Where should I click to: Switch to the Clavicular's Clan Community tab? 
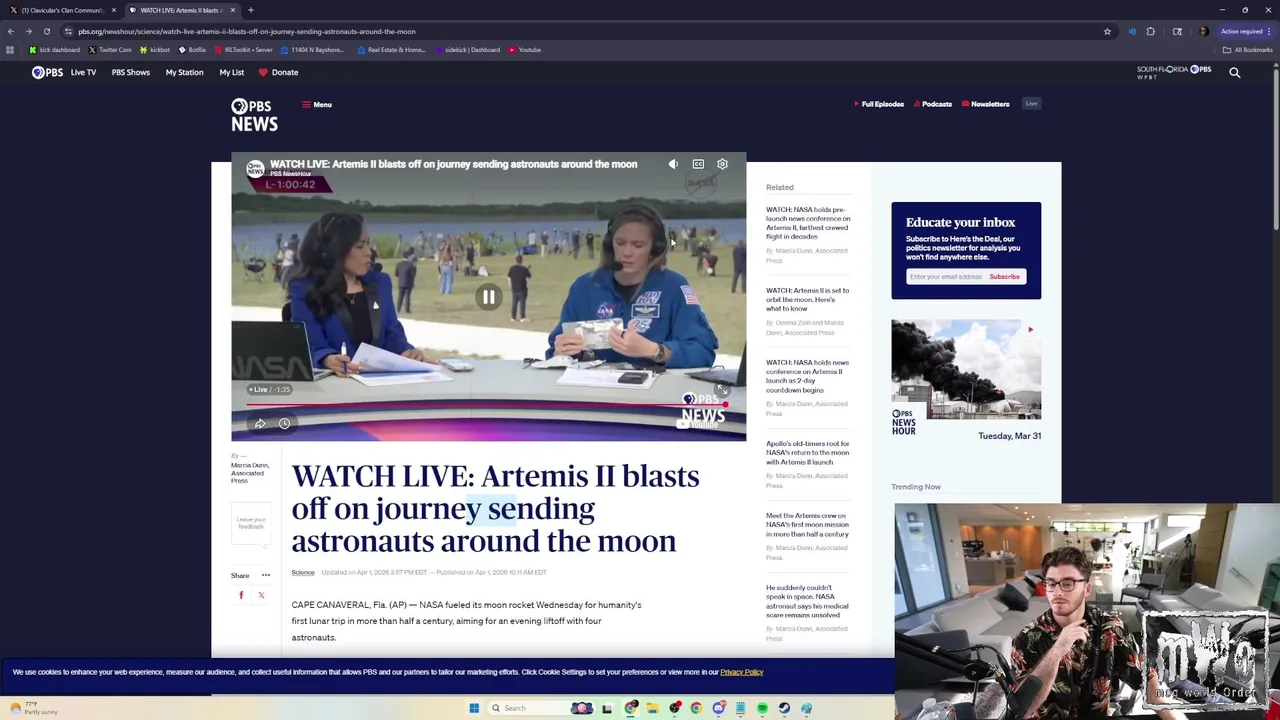pos(62,10)
